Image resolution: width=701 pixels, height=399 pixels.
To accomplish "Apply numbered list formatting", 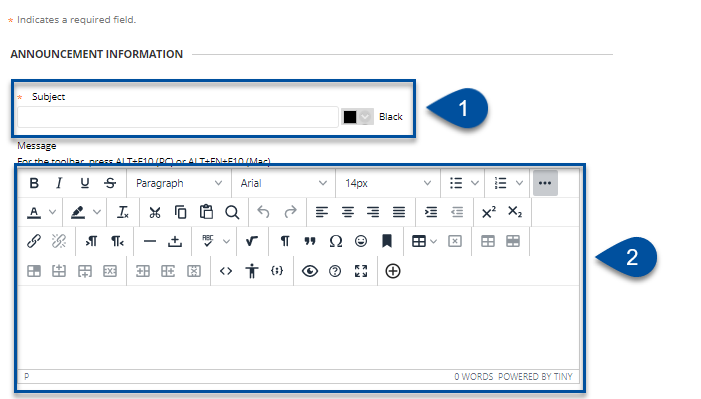I will 500,183.
